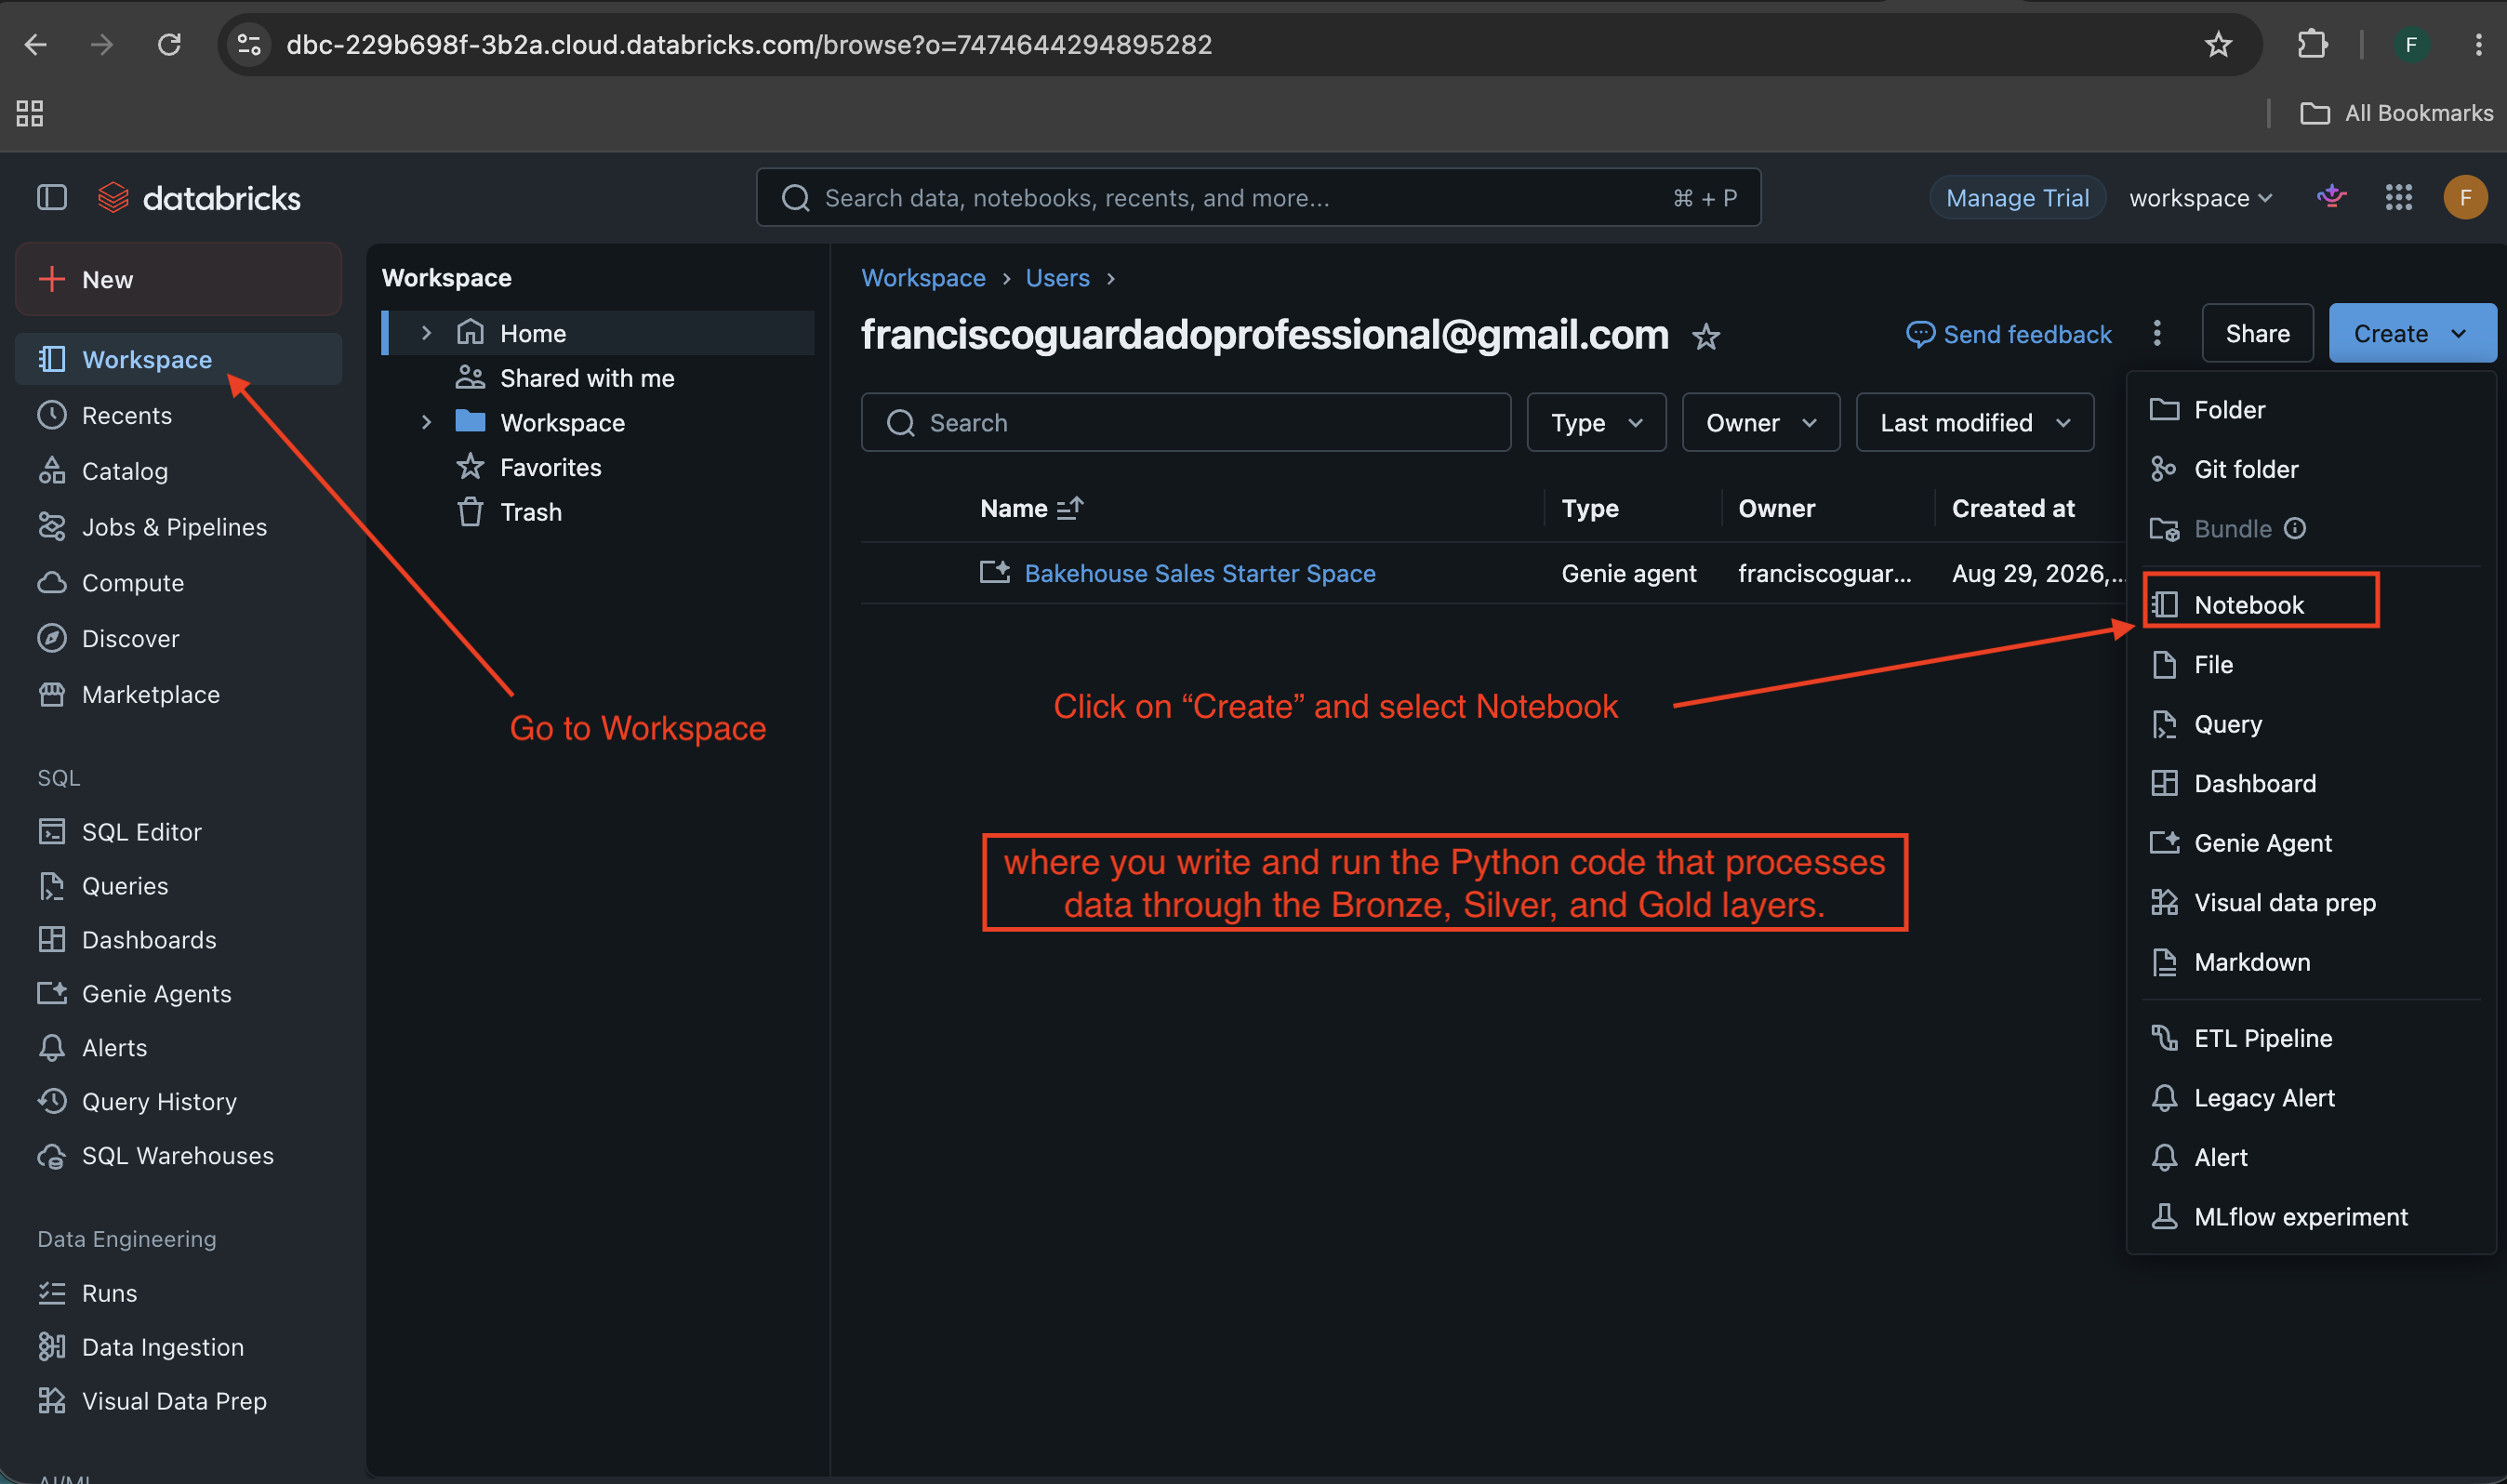2507x1484 pixels.
Task: Click the Manage Trial button
Action: (2017, 198)
